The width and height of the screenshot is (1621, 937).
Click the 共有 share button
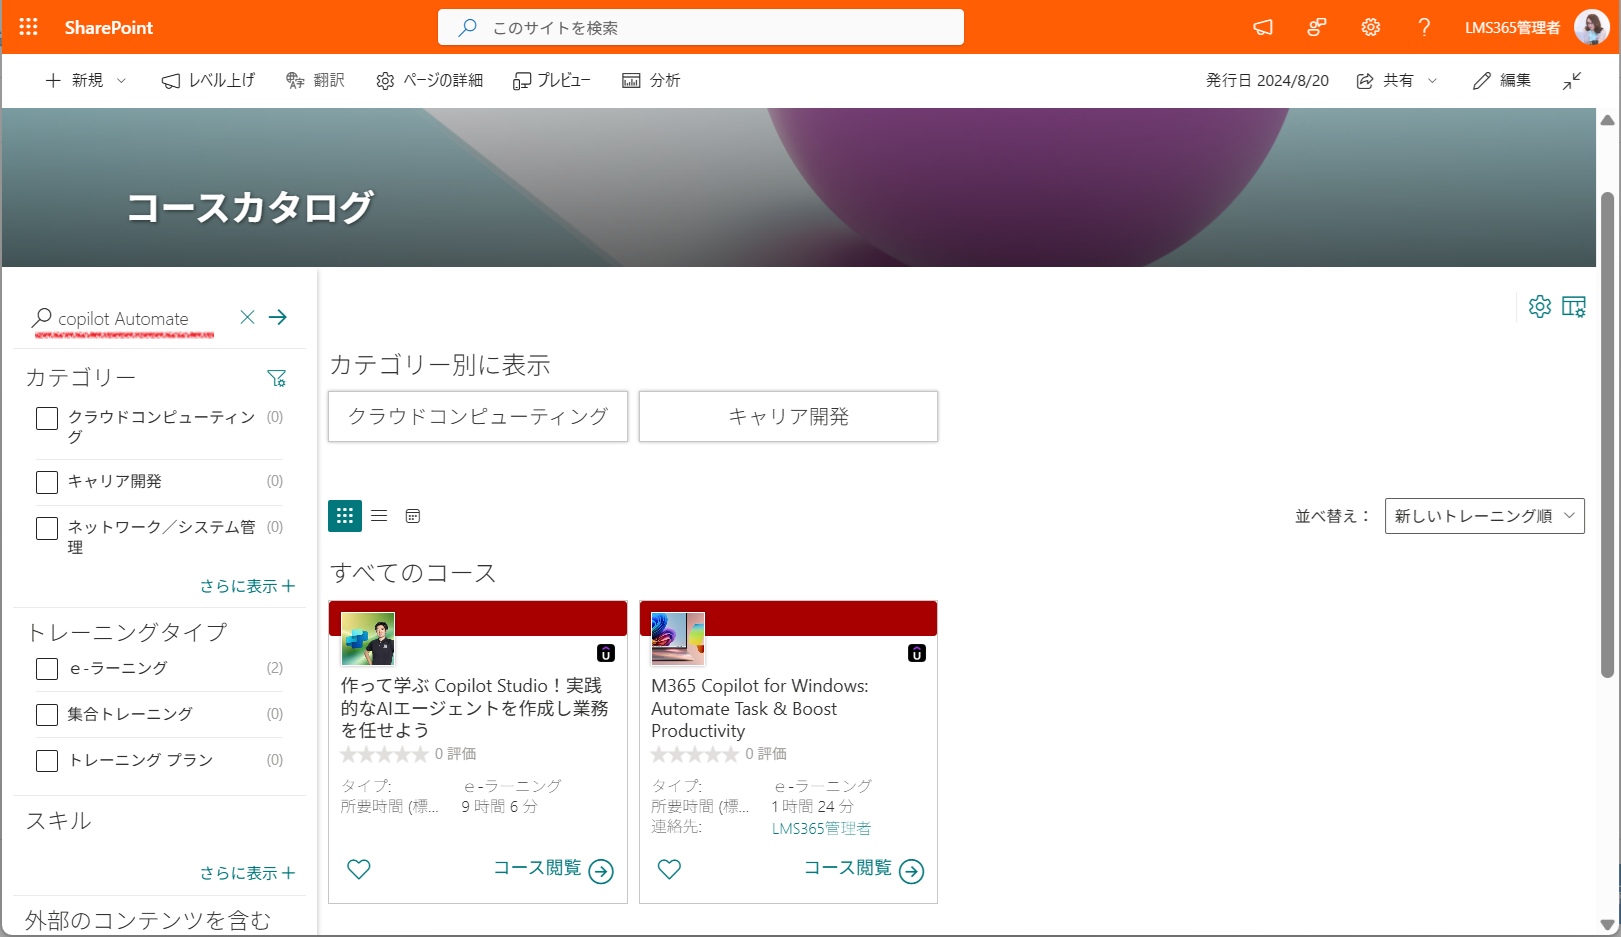tap(1386, 80)
